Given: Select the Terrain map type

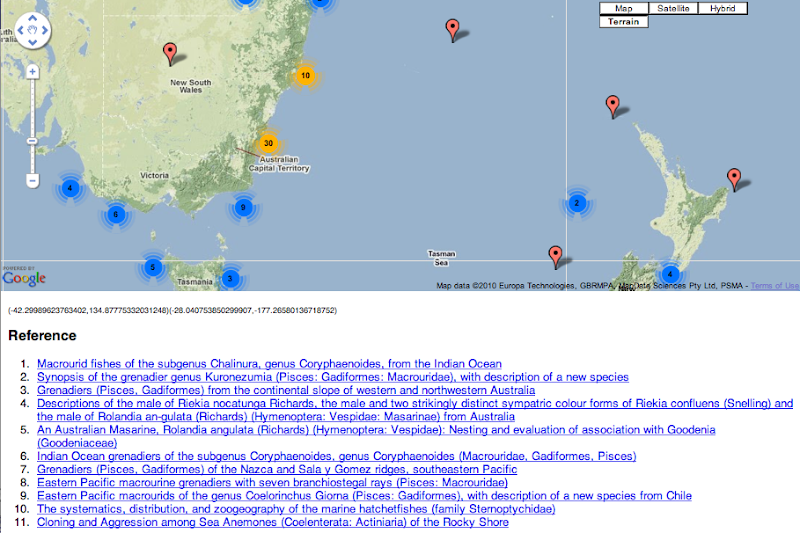Looking at the screenshot, I should coord(624,21).
